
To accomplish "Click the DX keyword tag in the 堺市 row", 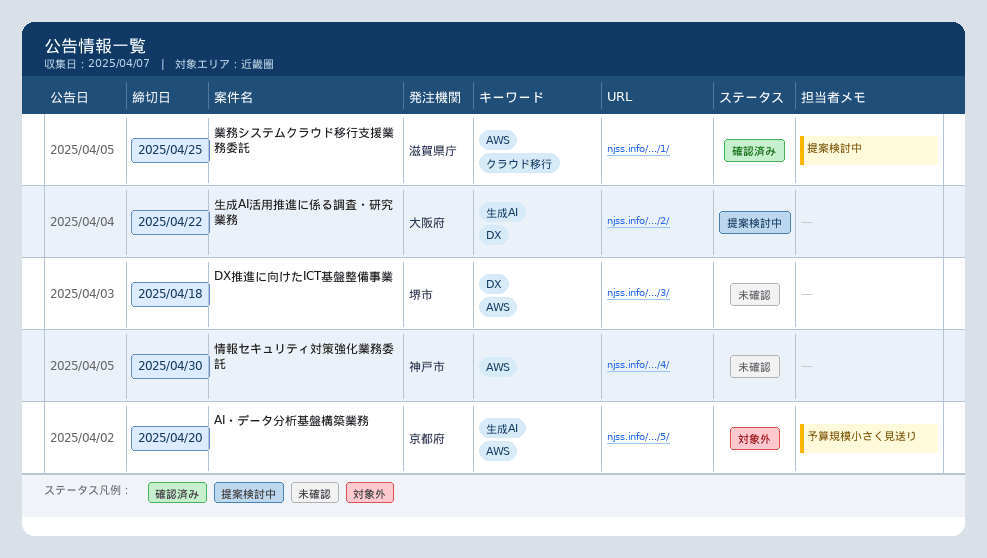I will tap(494, 284).
